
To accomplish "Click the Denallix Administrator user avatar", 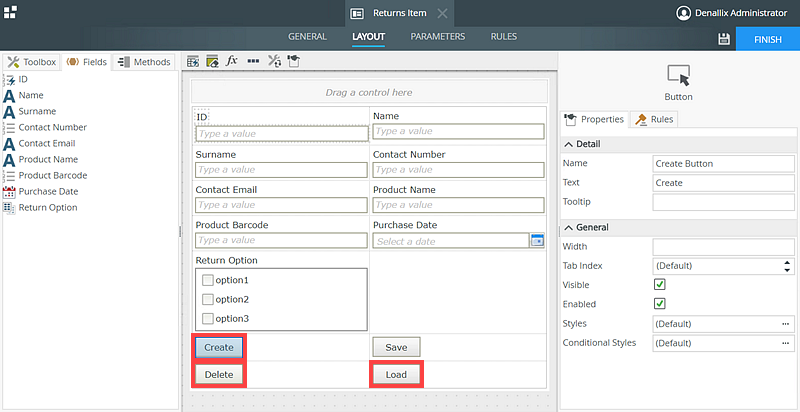I will 684,13.
